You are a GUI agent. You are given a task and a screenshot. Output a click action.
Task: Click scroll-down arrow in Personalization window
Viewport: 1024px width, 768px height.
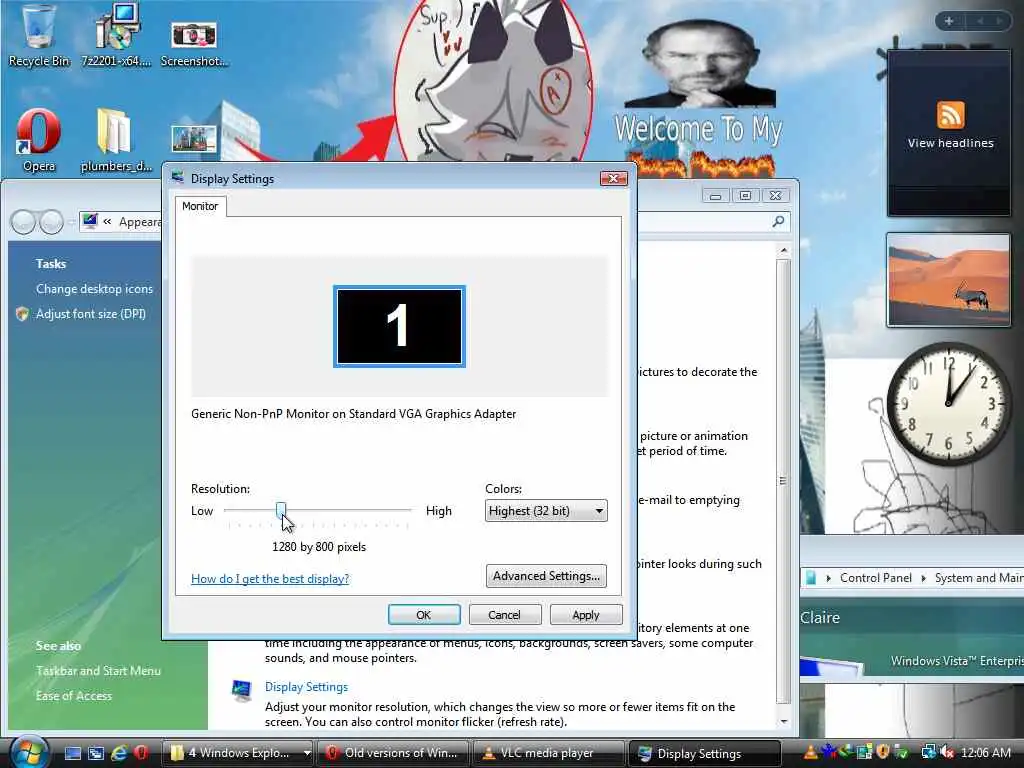[x=784, y=721]
